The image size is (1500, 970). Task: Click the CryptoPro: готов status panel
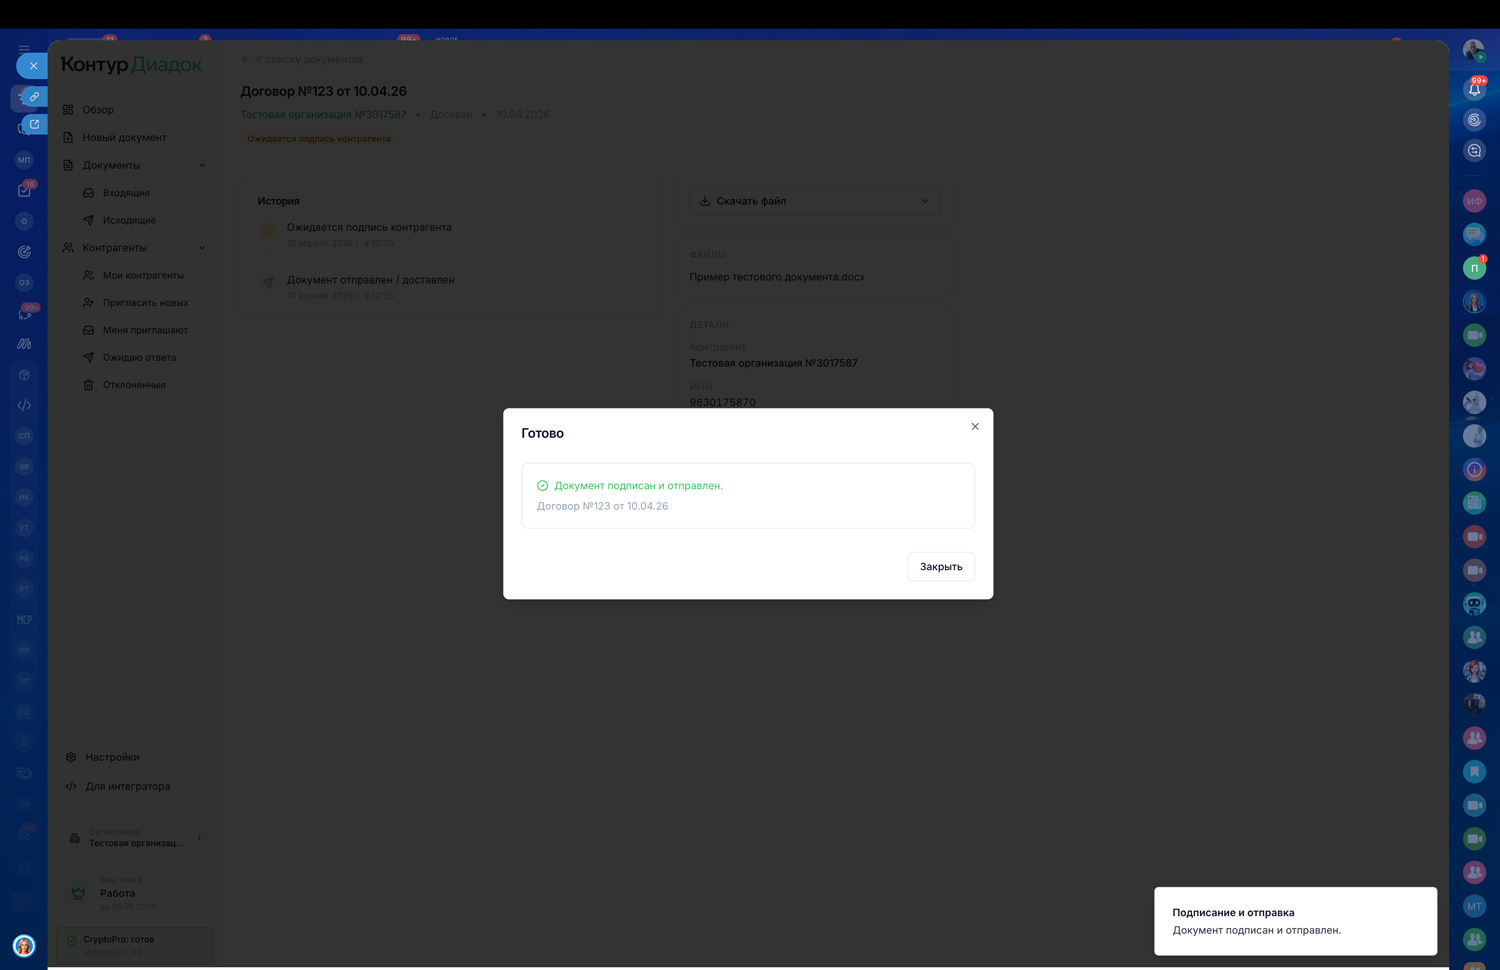point(135,945)
